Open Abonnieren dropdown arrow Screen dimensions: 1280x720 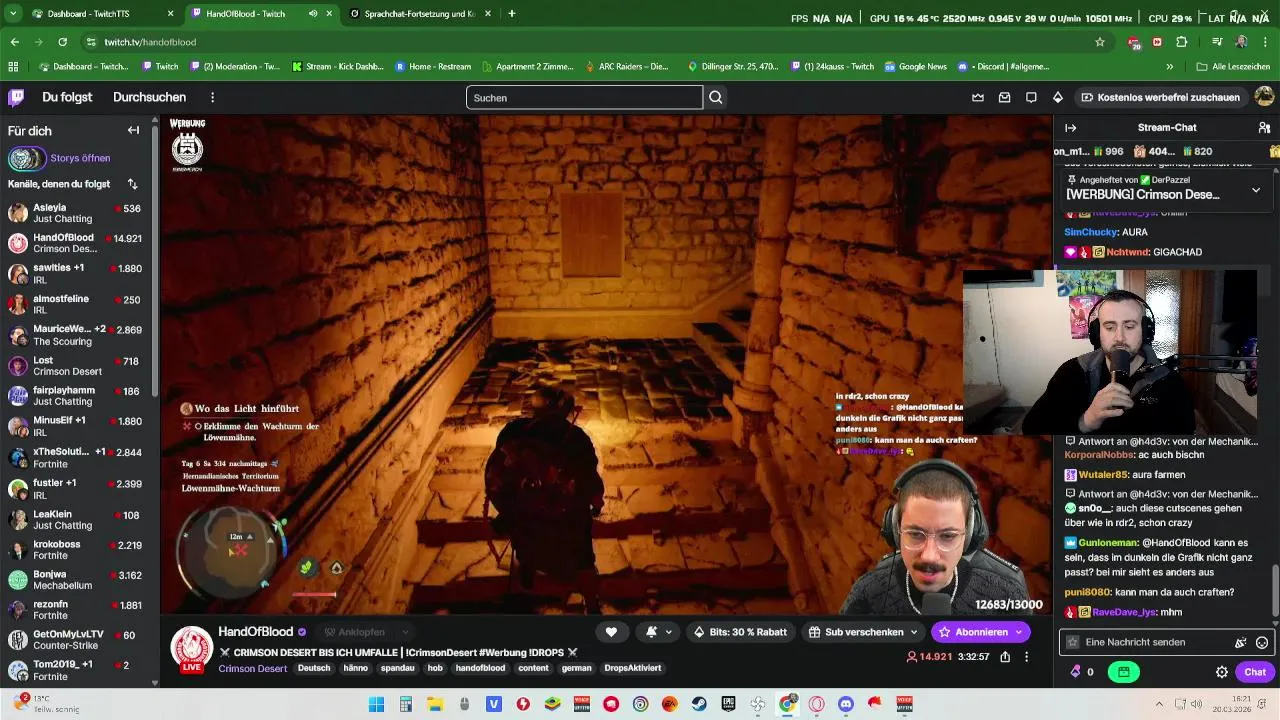(x=1019, y=632)
